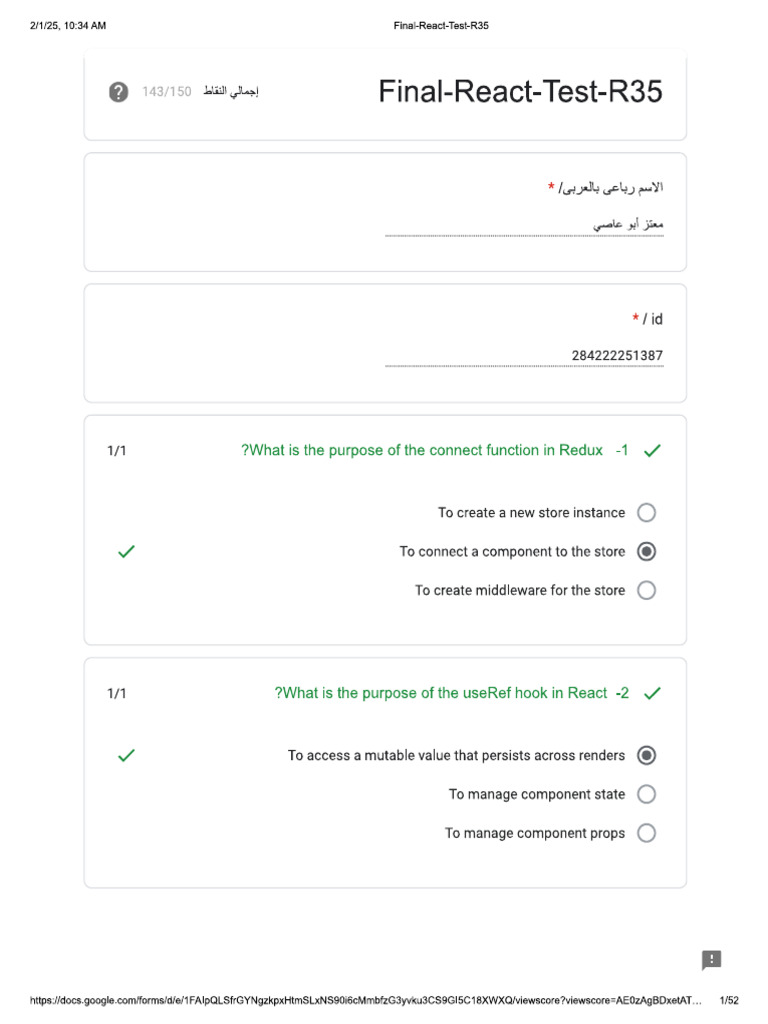Click the feedback report icon
The width and height of the screenshot is (768, 1024).
tap(711, 960)
